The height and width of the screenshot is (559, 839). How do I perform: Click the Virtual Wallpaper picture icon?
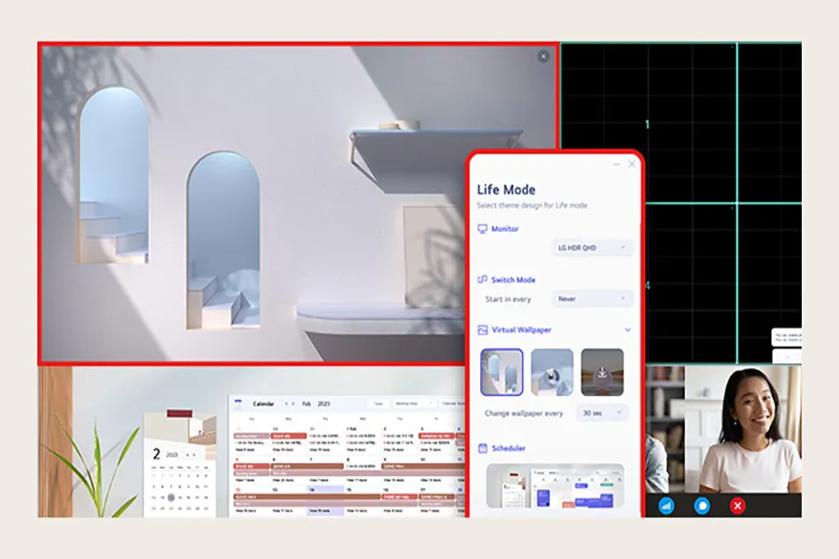point(482,329)
